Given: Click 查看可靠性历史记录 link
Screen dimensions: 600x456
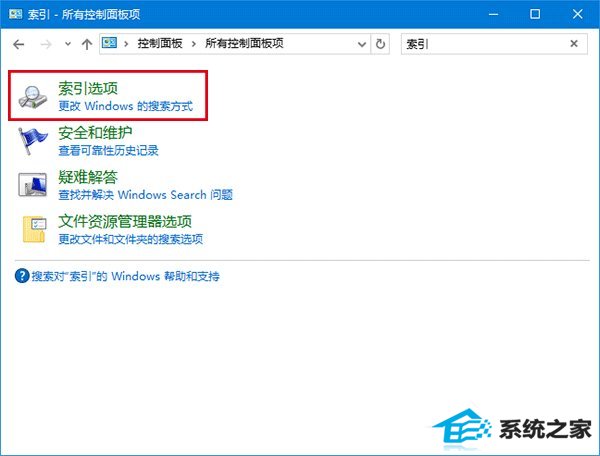Looking at the screenshot, I should pyautogui.click(x=108, y=150).
